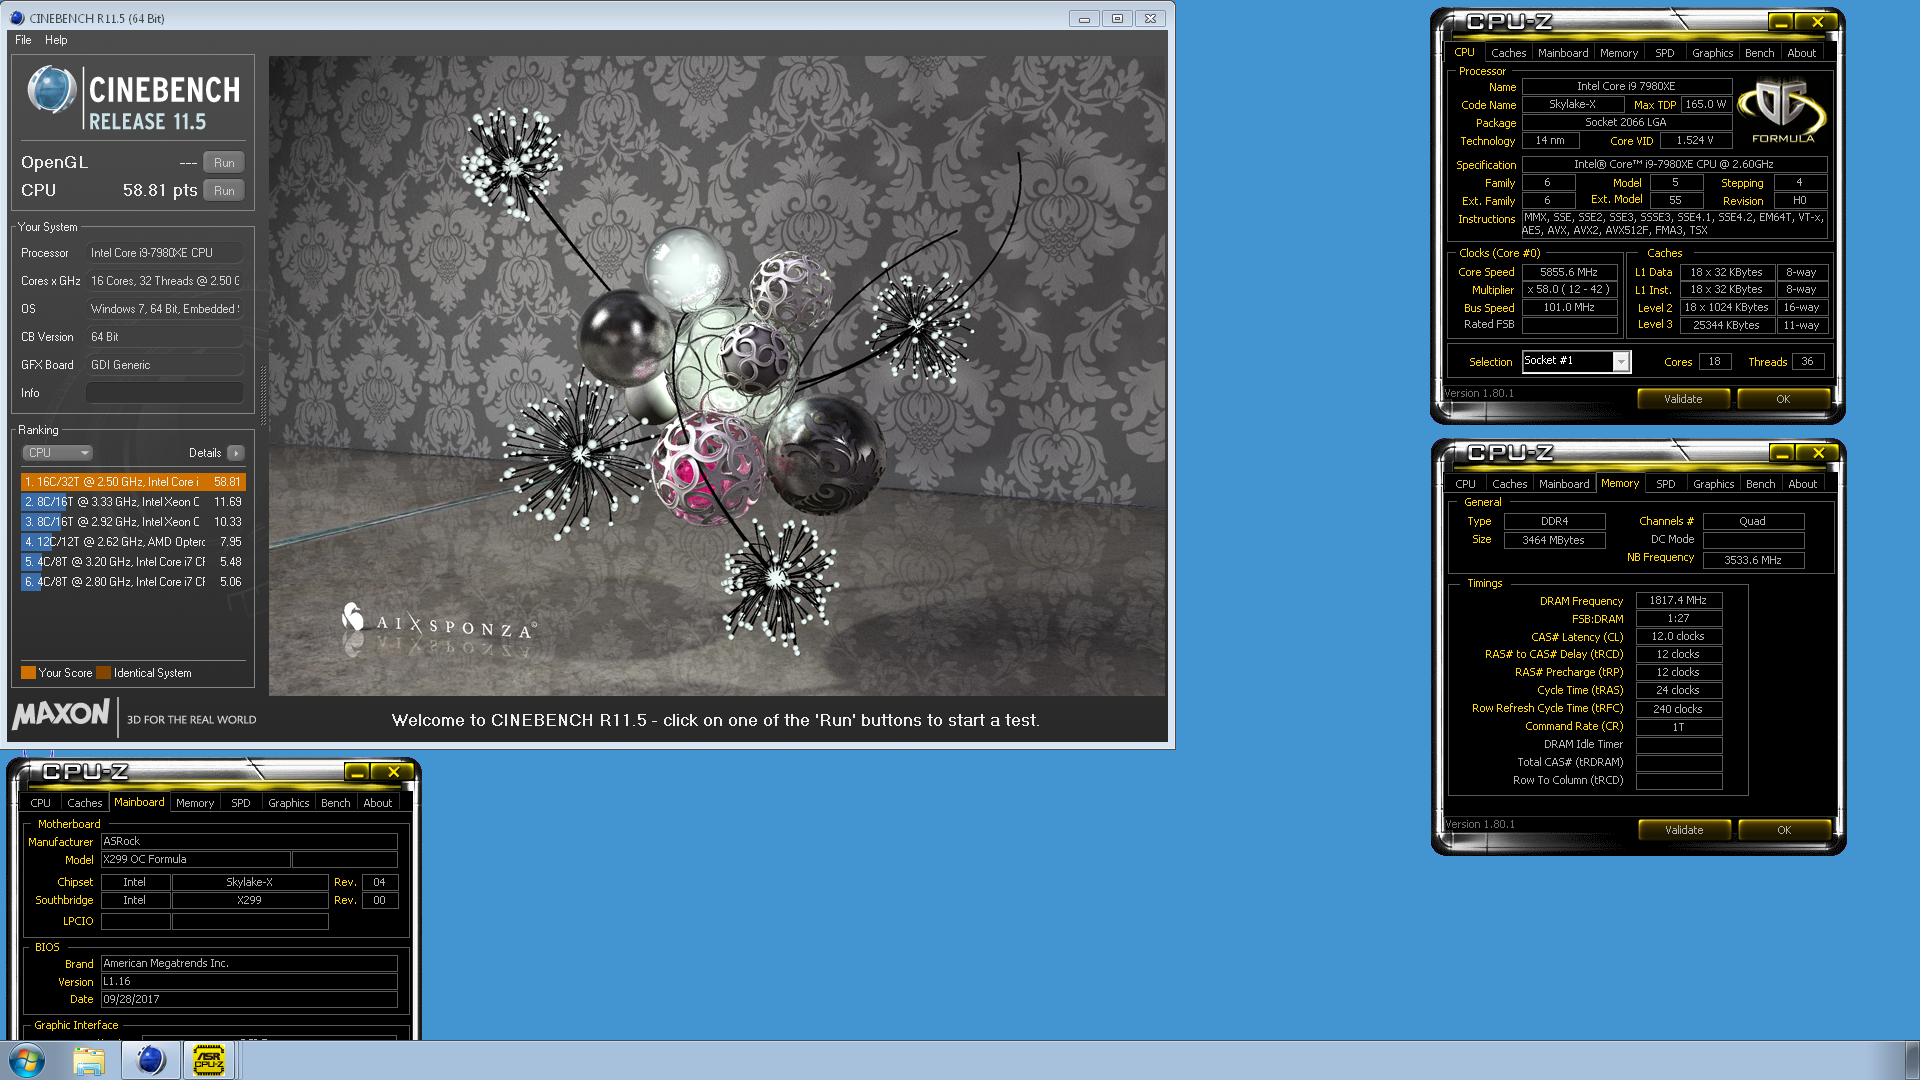1920x1080 pixels.
Task: Minimize the Memory CPU-Z window
Action: (1782, 453)
